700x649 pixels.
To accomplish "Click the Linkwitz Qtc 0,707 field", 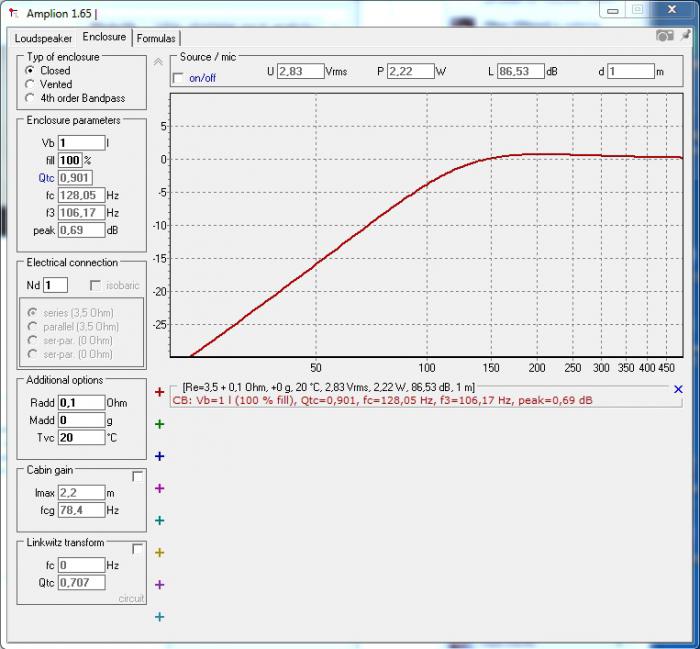I will click(81, 582).
